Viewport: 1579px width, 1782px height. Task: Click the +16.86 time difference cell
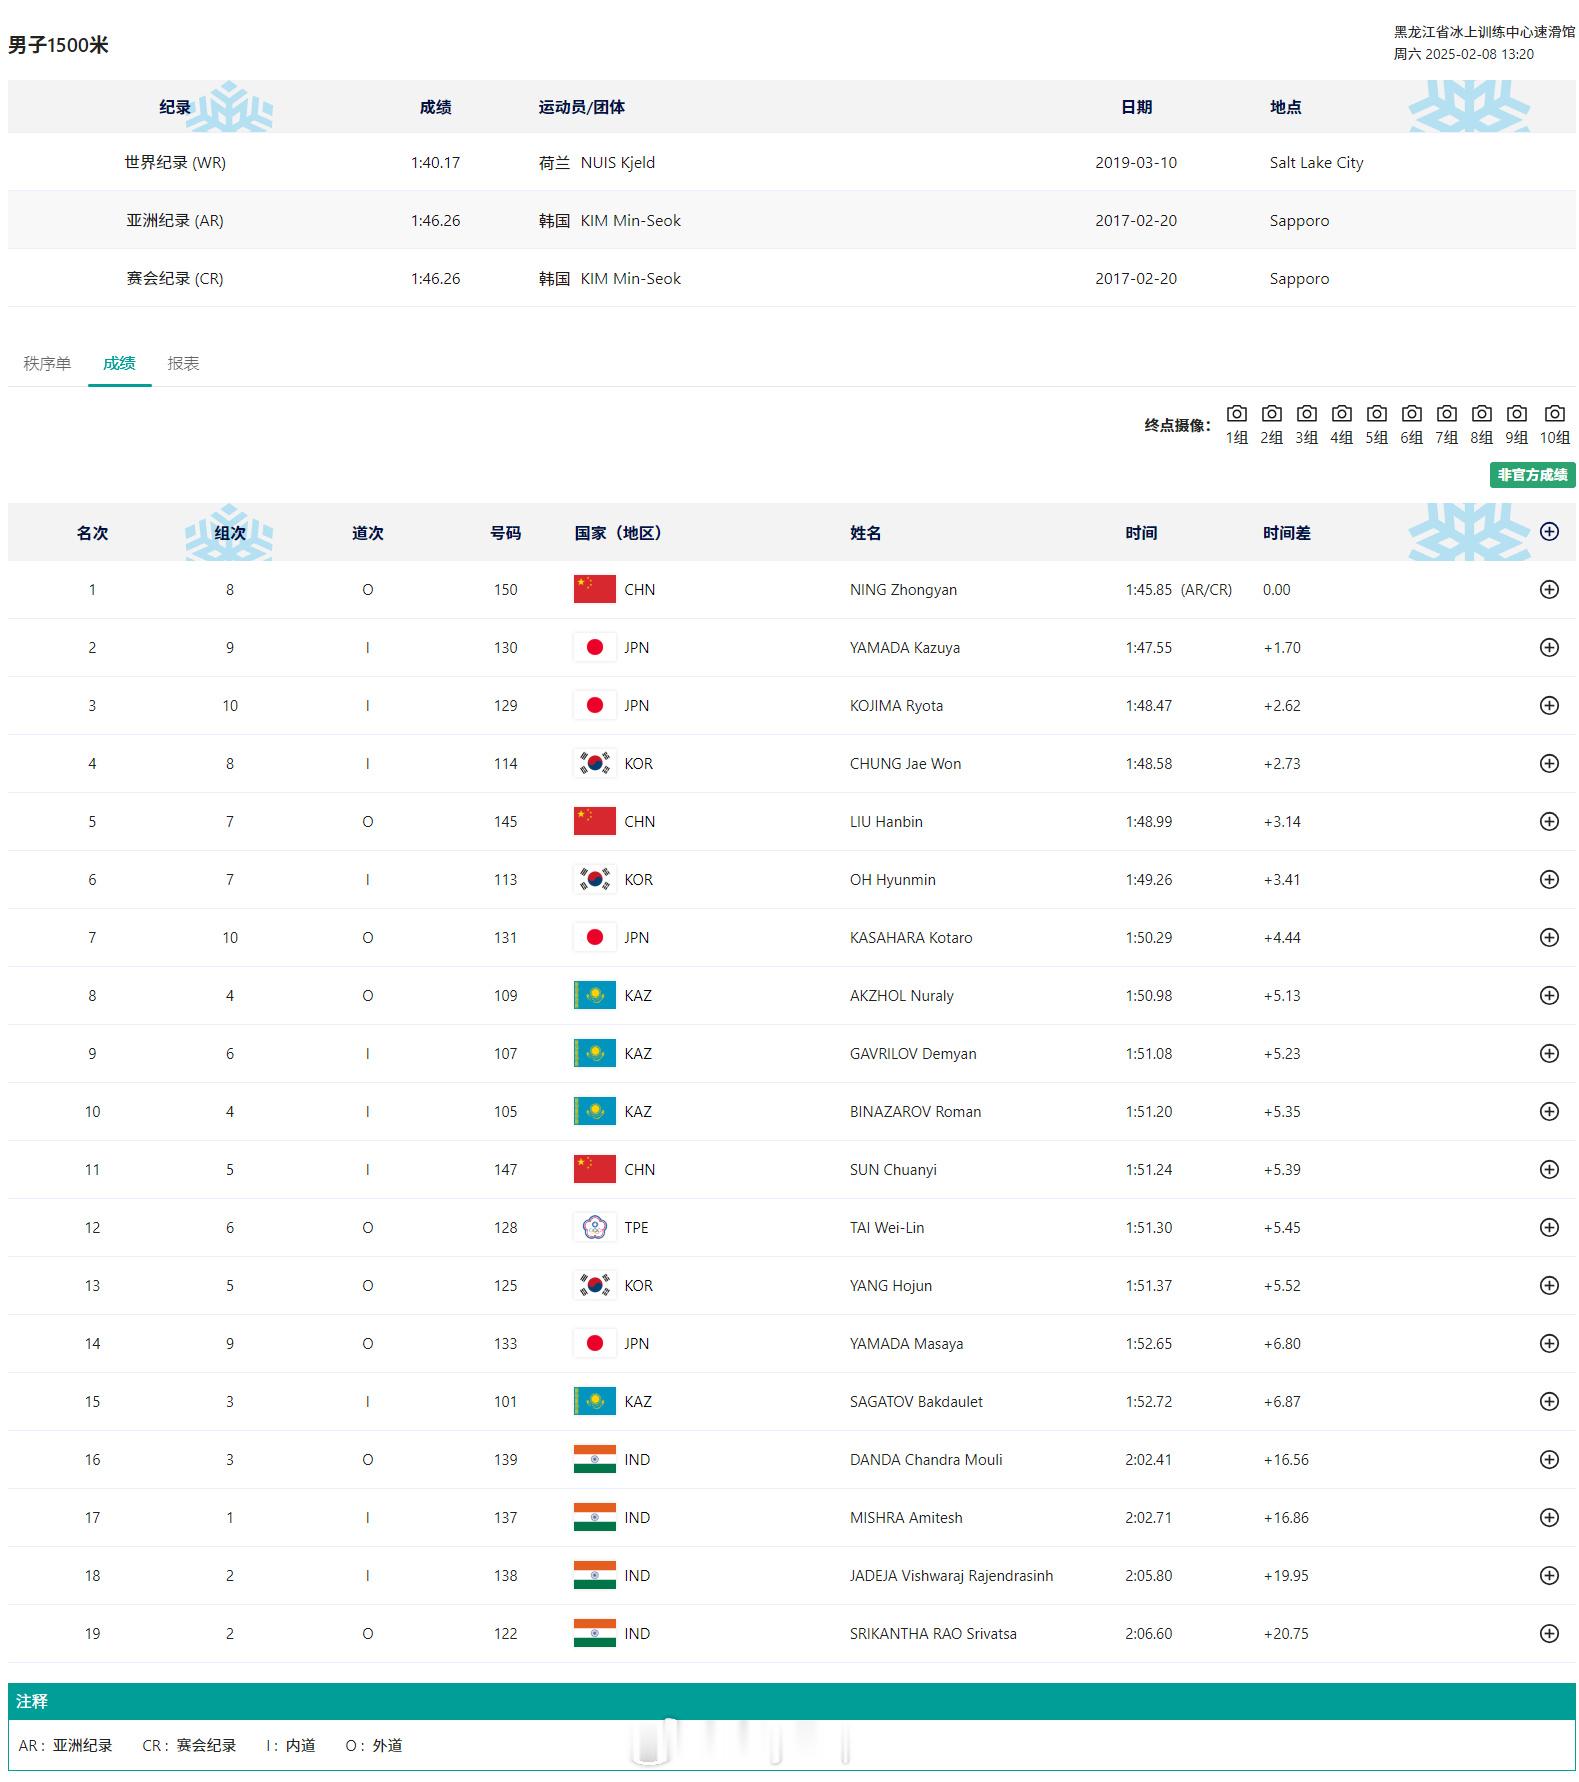click(1286, 1518)
